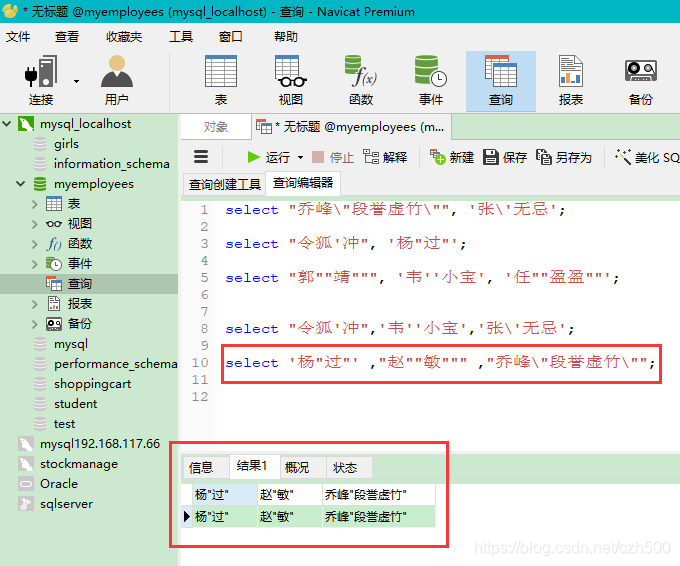Select the 函数 function toolbar icon
680x566 pixels.
(361, 81)
